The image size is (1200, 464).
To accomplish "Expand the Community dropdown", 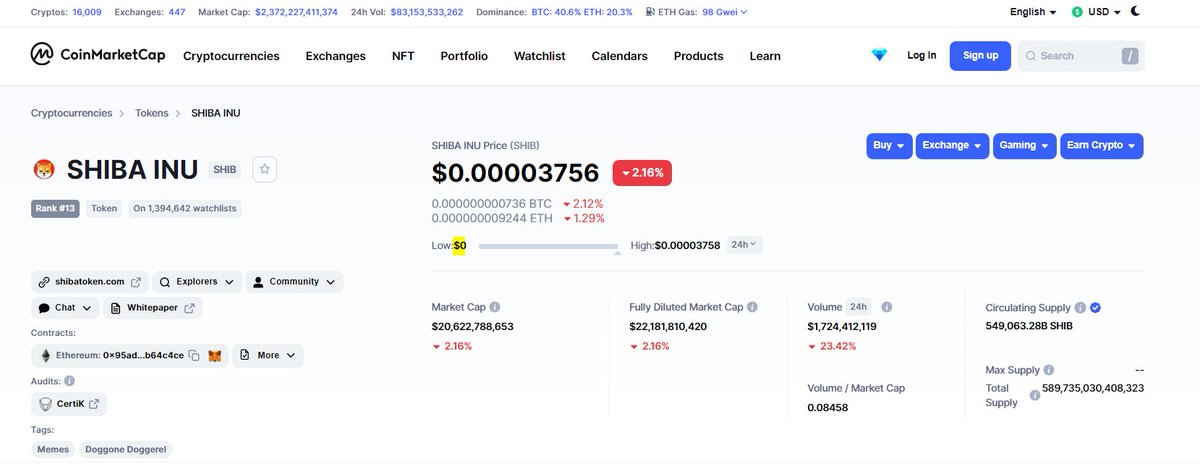I will (x=294, y=282).
